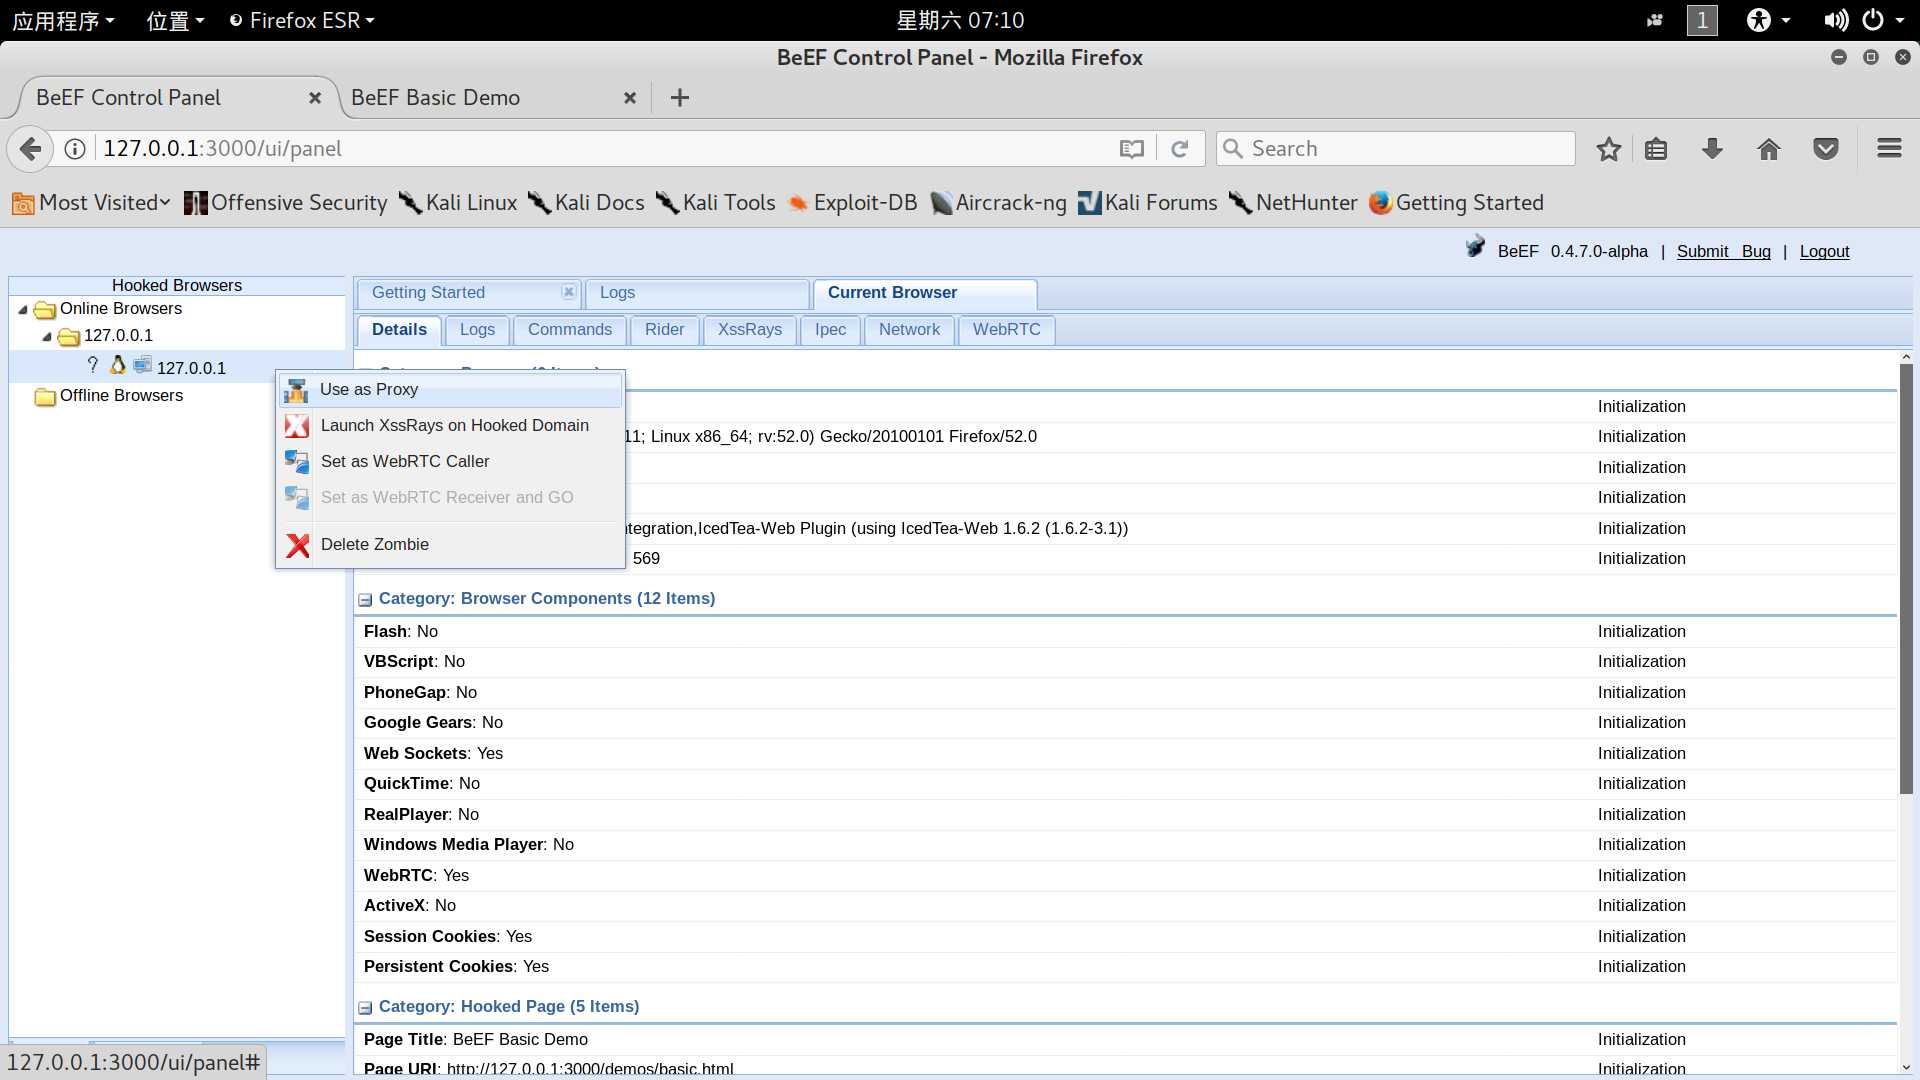Screen dimensions: 1920x1080
Task: Show bookmarks list icon
Action: pos(1656,149)
